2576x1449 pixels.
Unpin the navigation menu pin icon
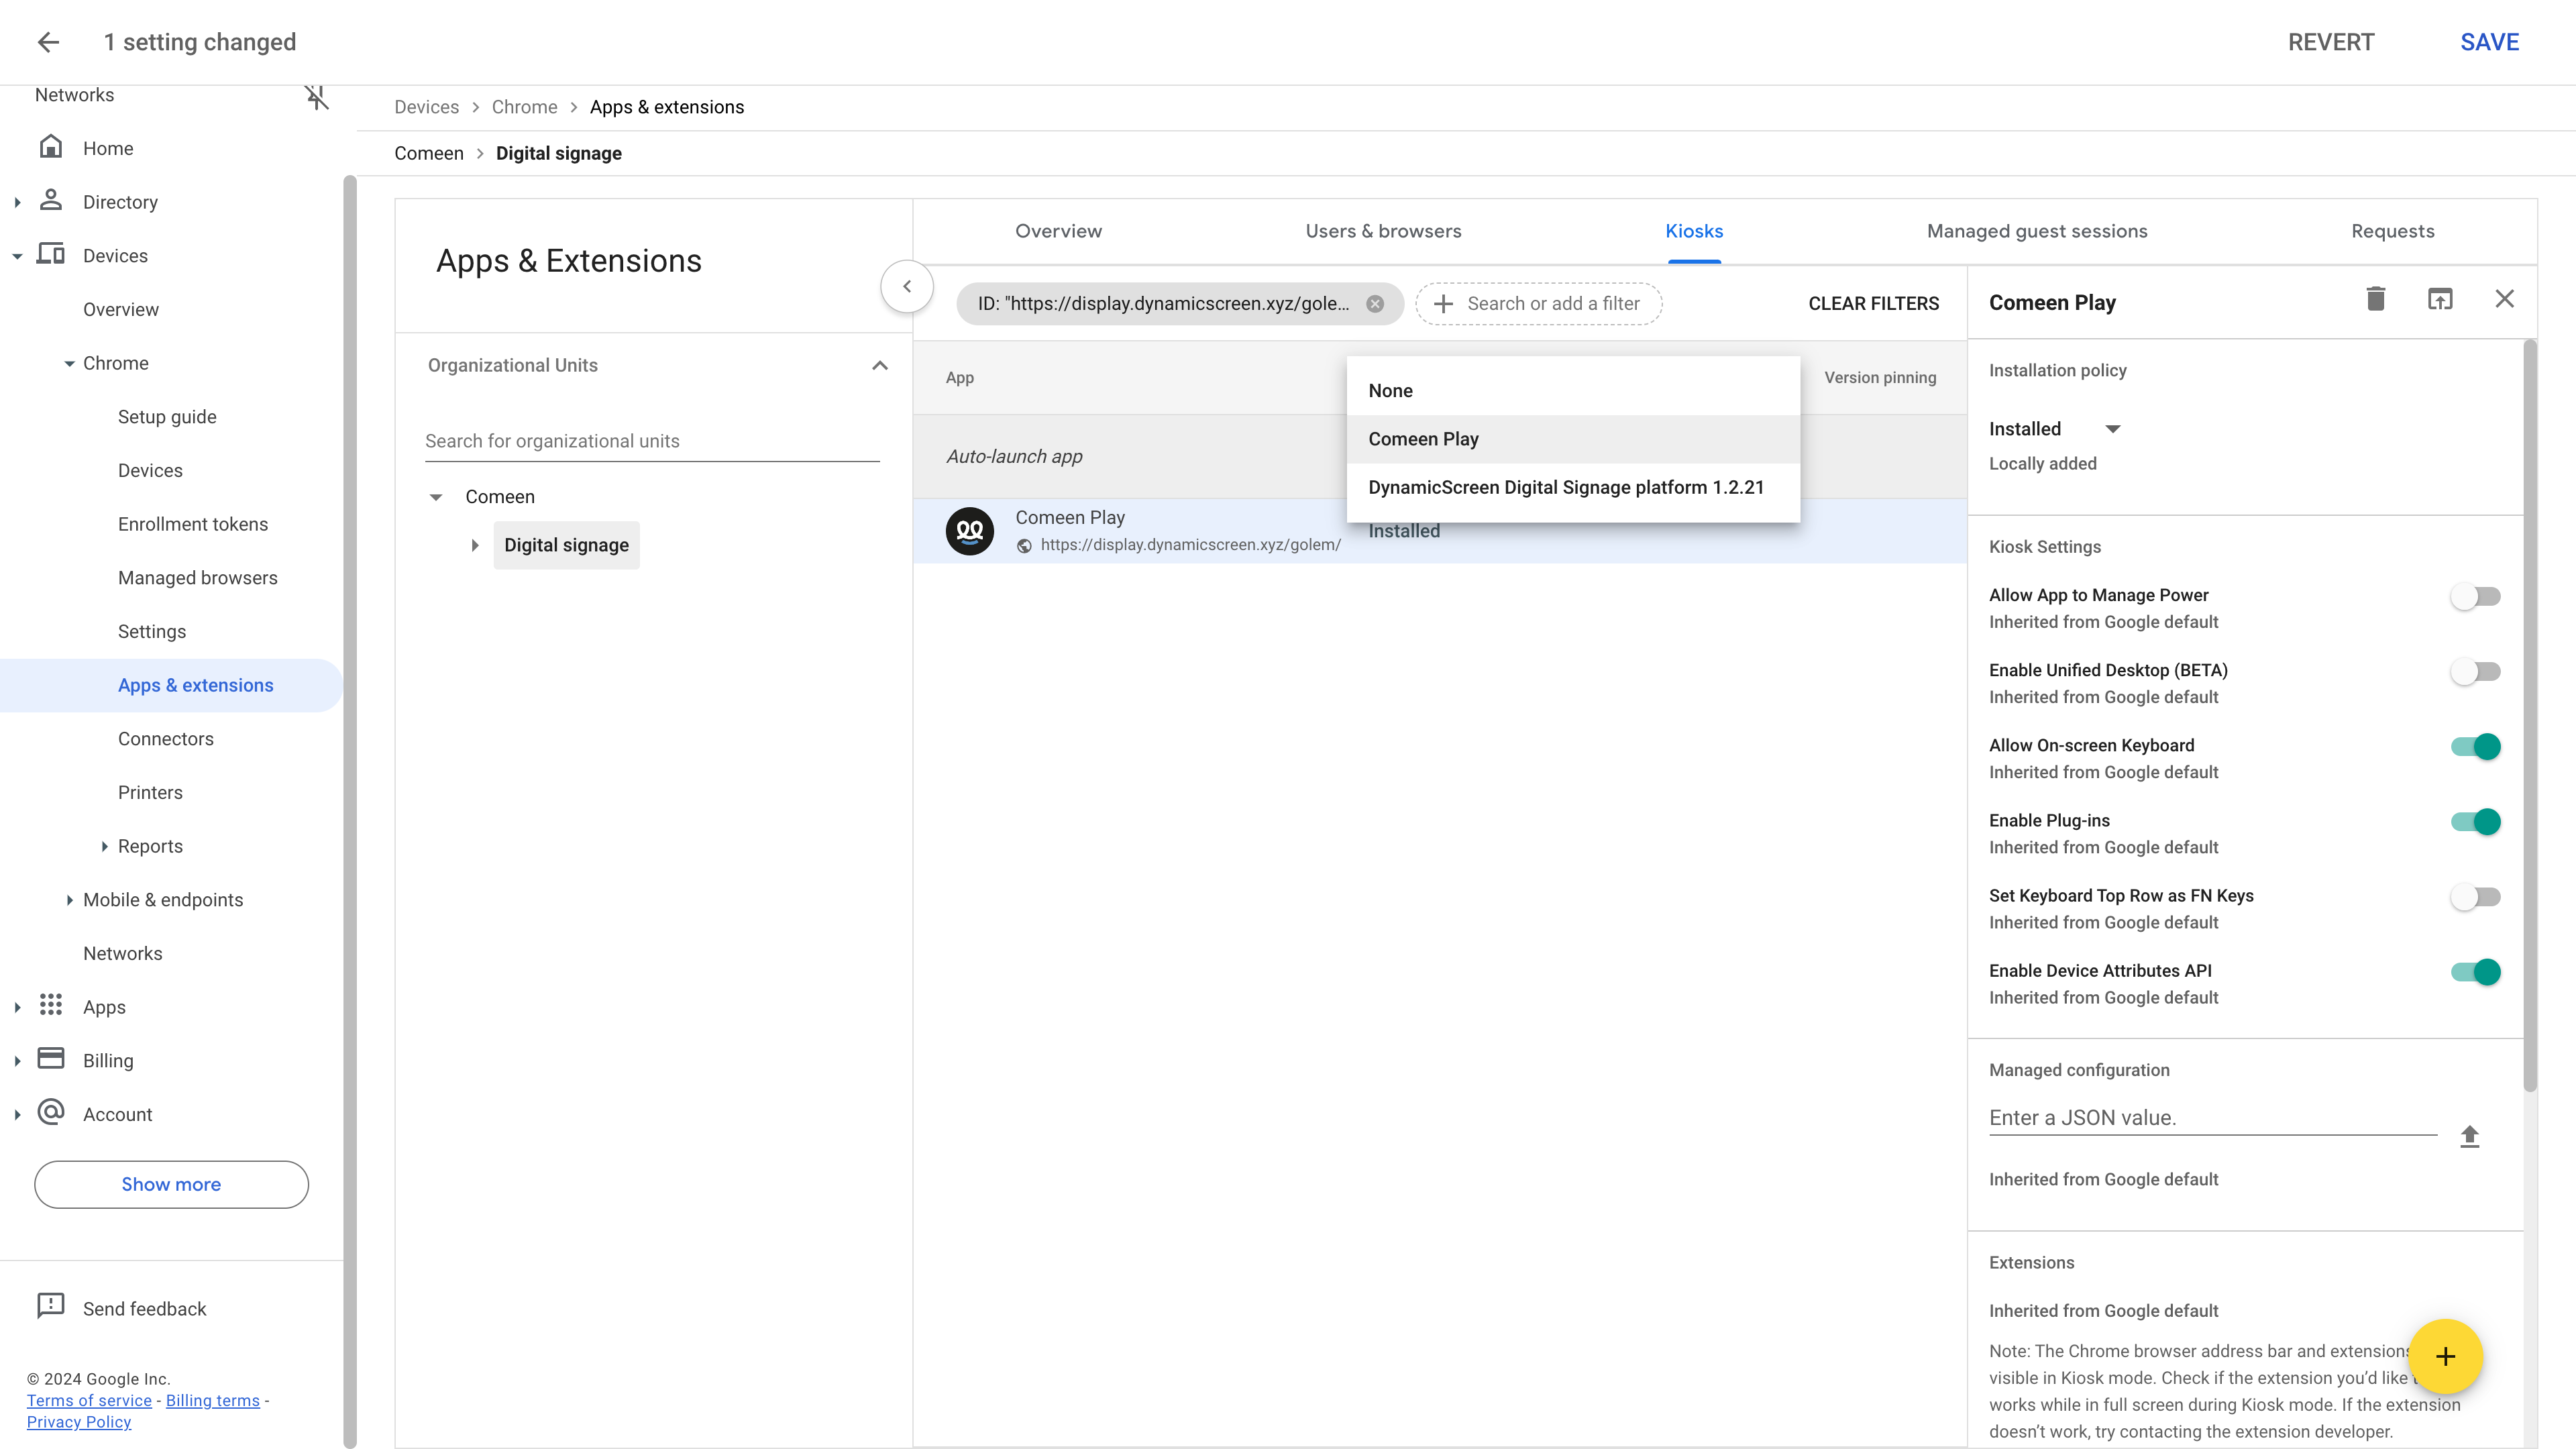316,97
